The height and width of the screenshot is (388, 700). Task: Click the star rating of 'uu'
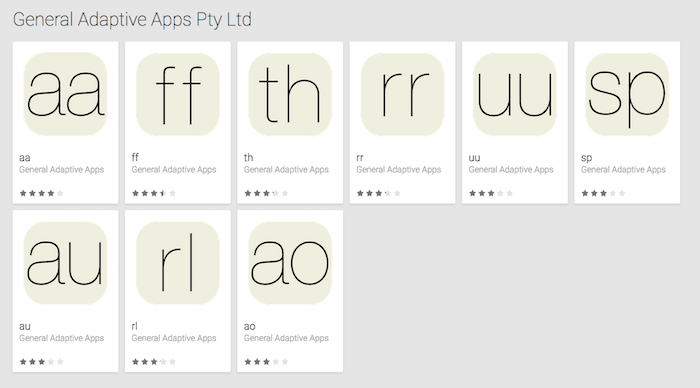pyautogui.click(x=491, y=193)
